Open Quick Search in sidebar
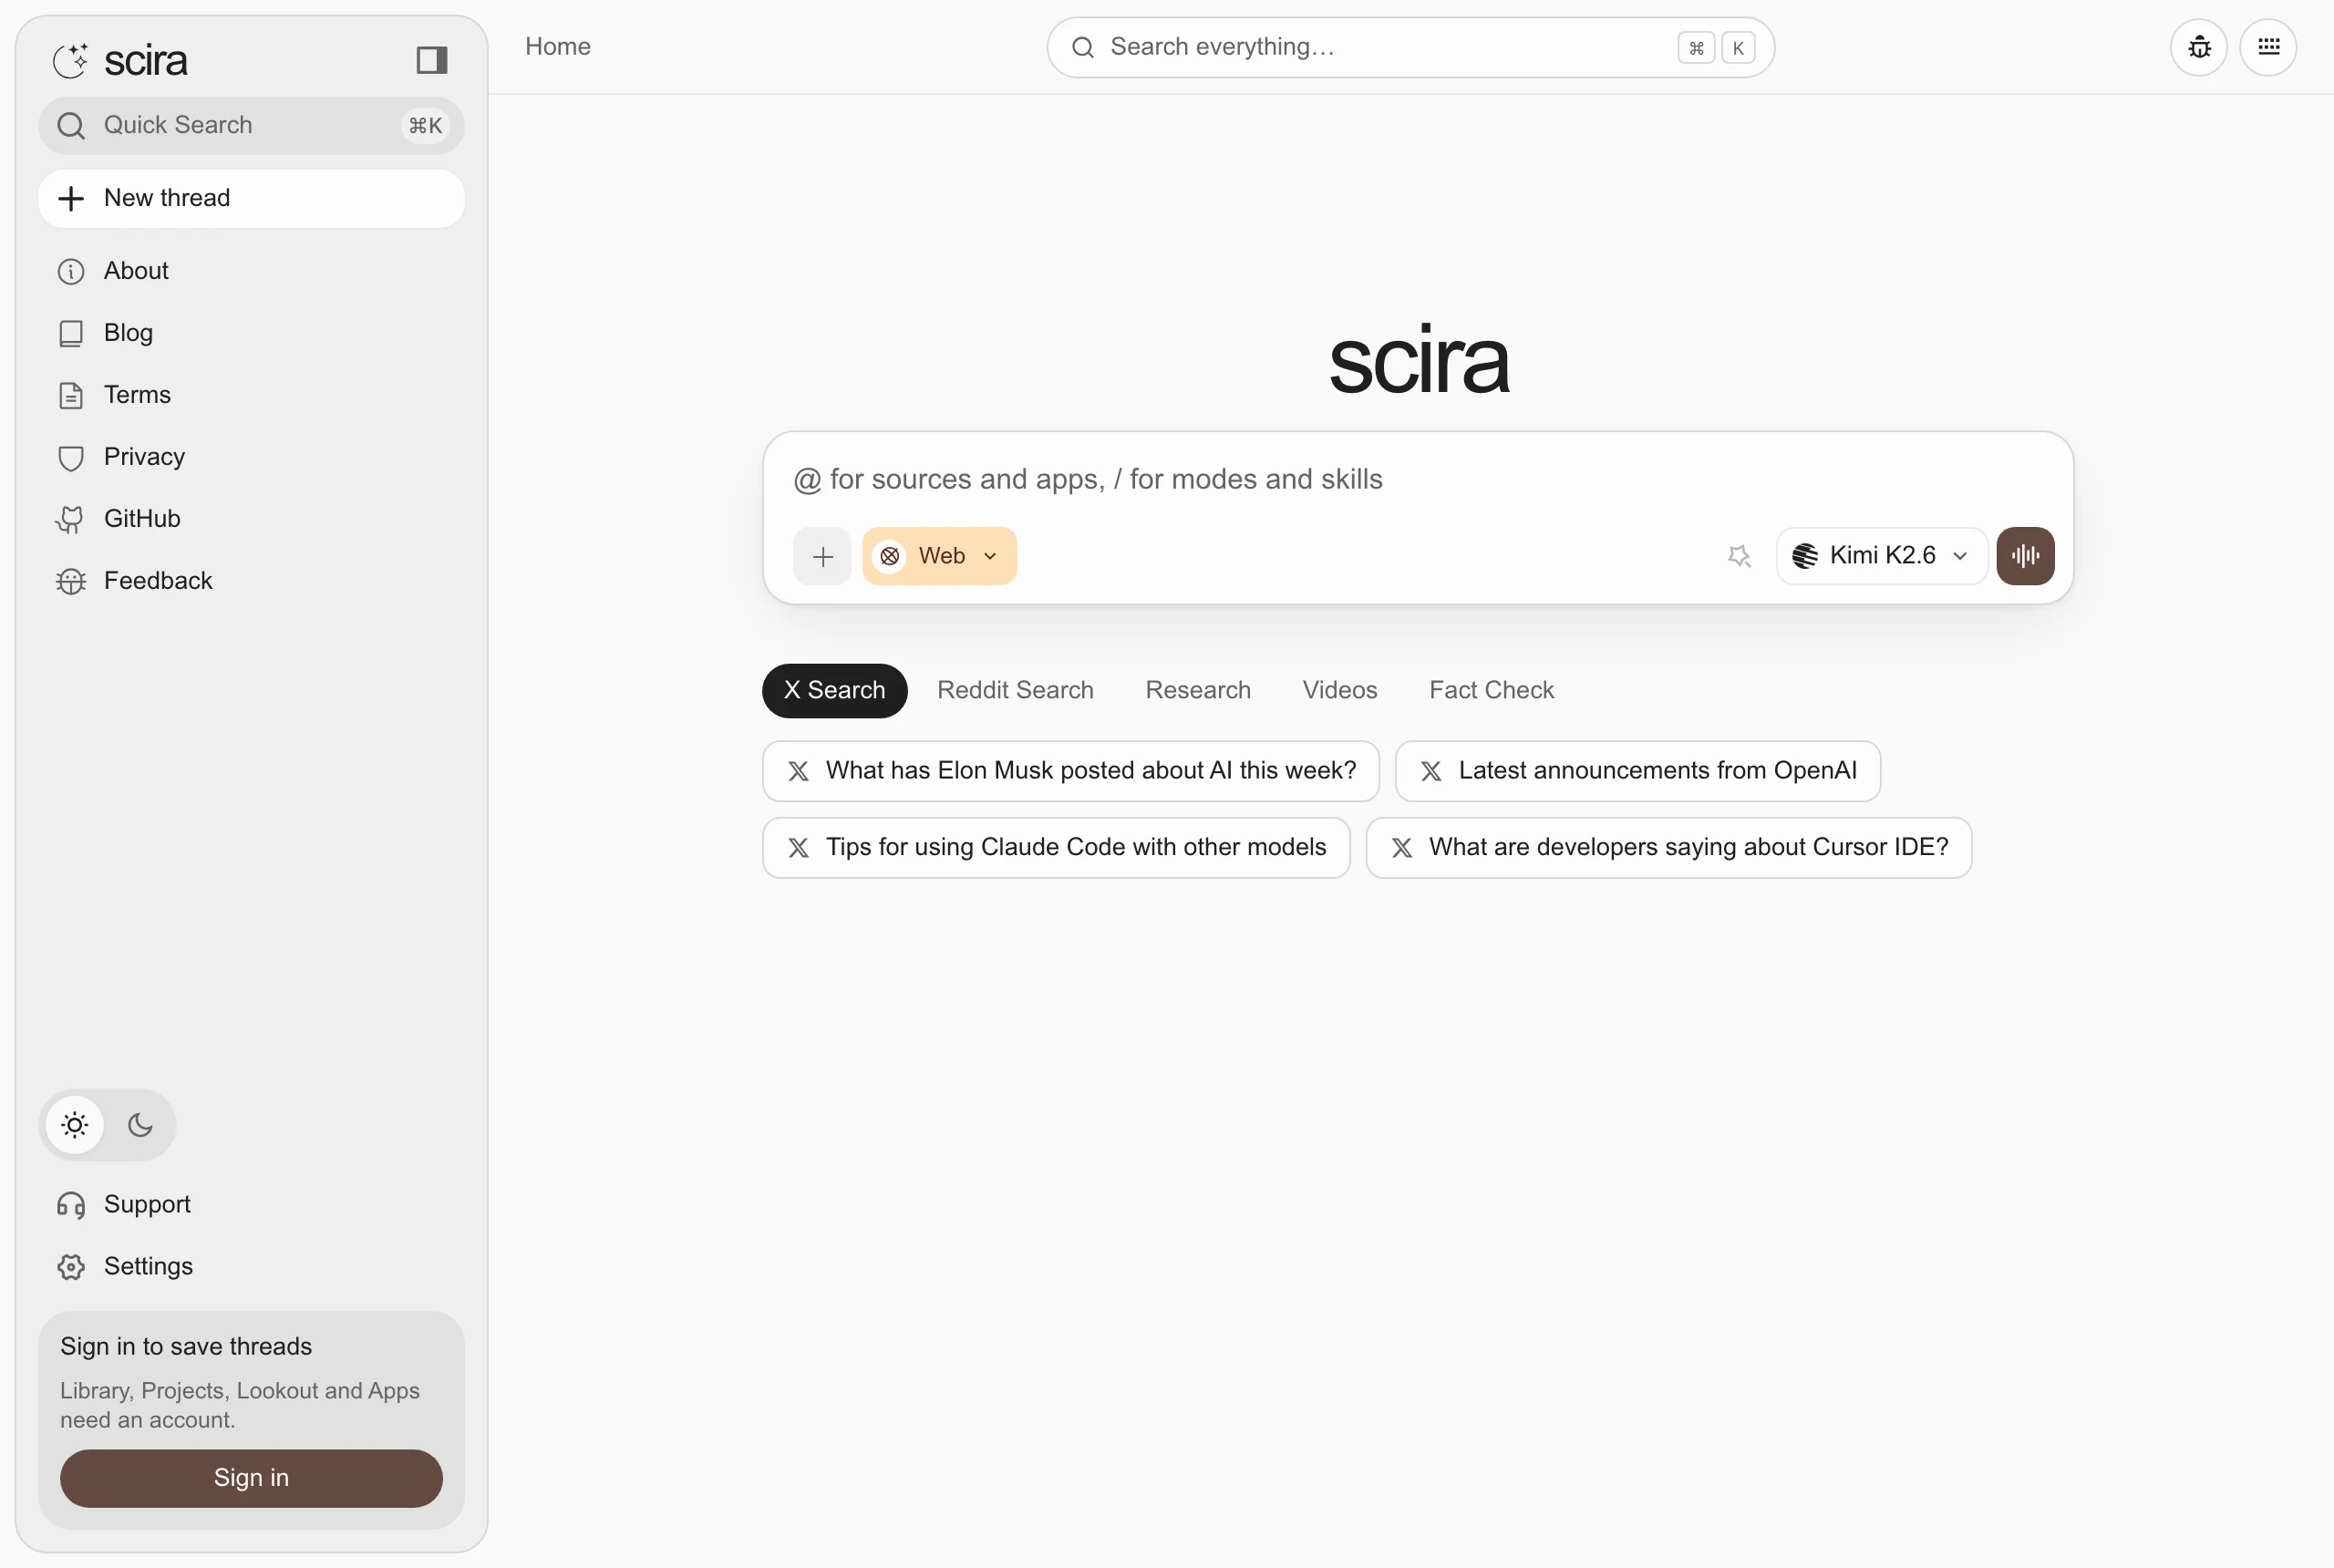 (251, 125)
